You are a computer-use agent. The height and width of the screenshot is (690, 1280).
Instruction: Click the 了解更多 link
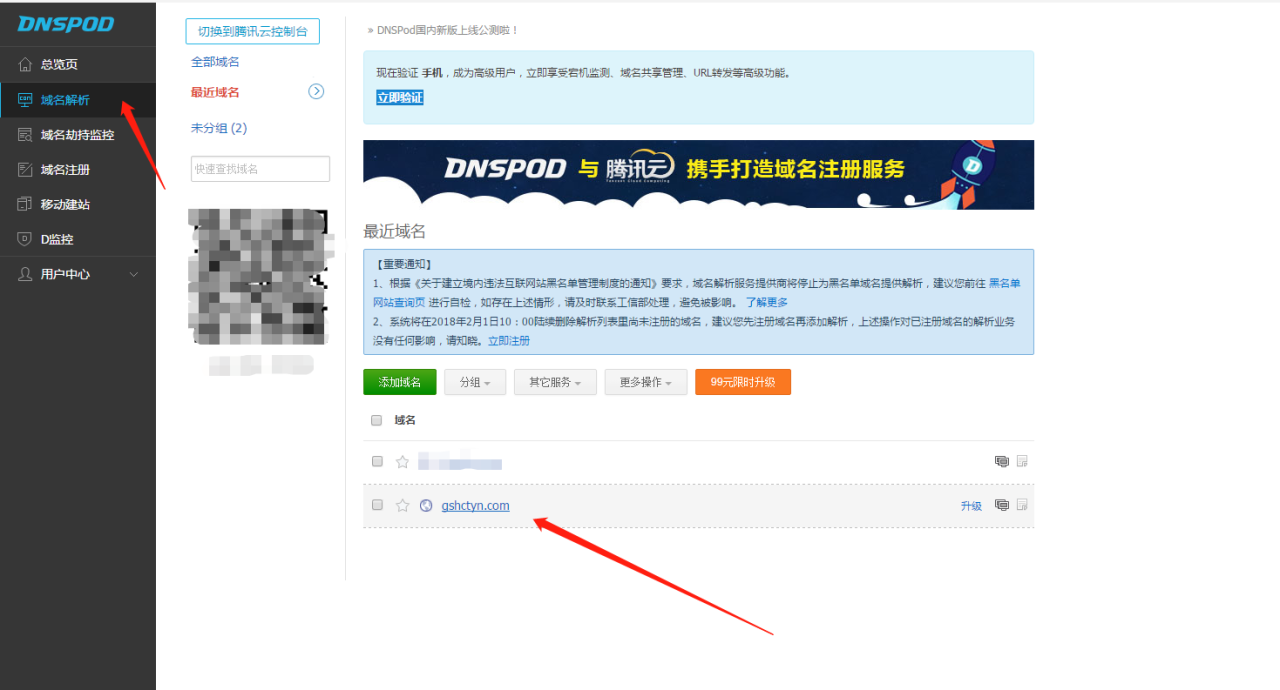click(x=766, y=302)
